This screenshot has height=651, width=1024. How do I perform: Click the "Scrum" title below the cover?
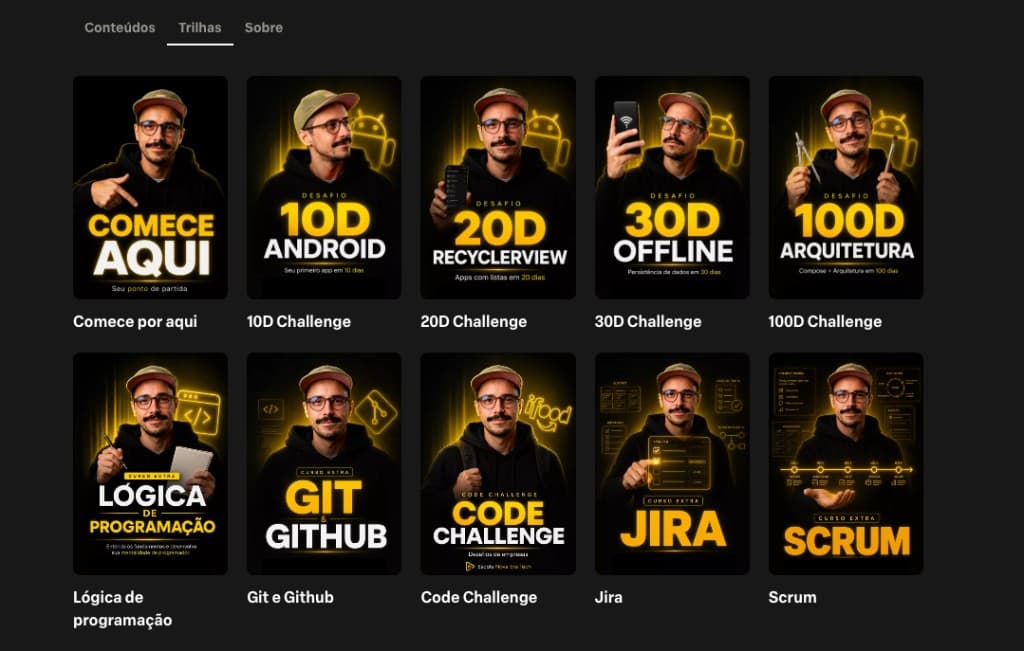(793, 597)
